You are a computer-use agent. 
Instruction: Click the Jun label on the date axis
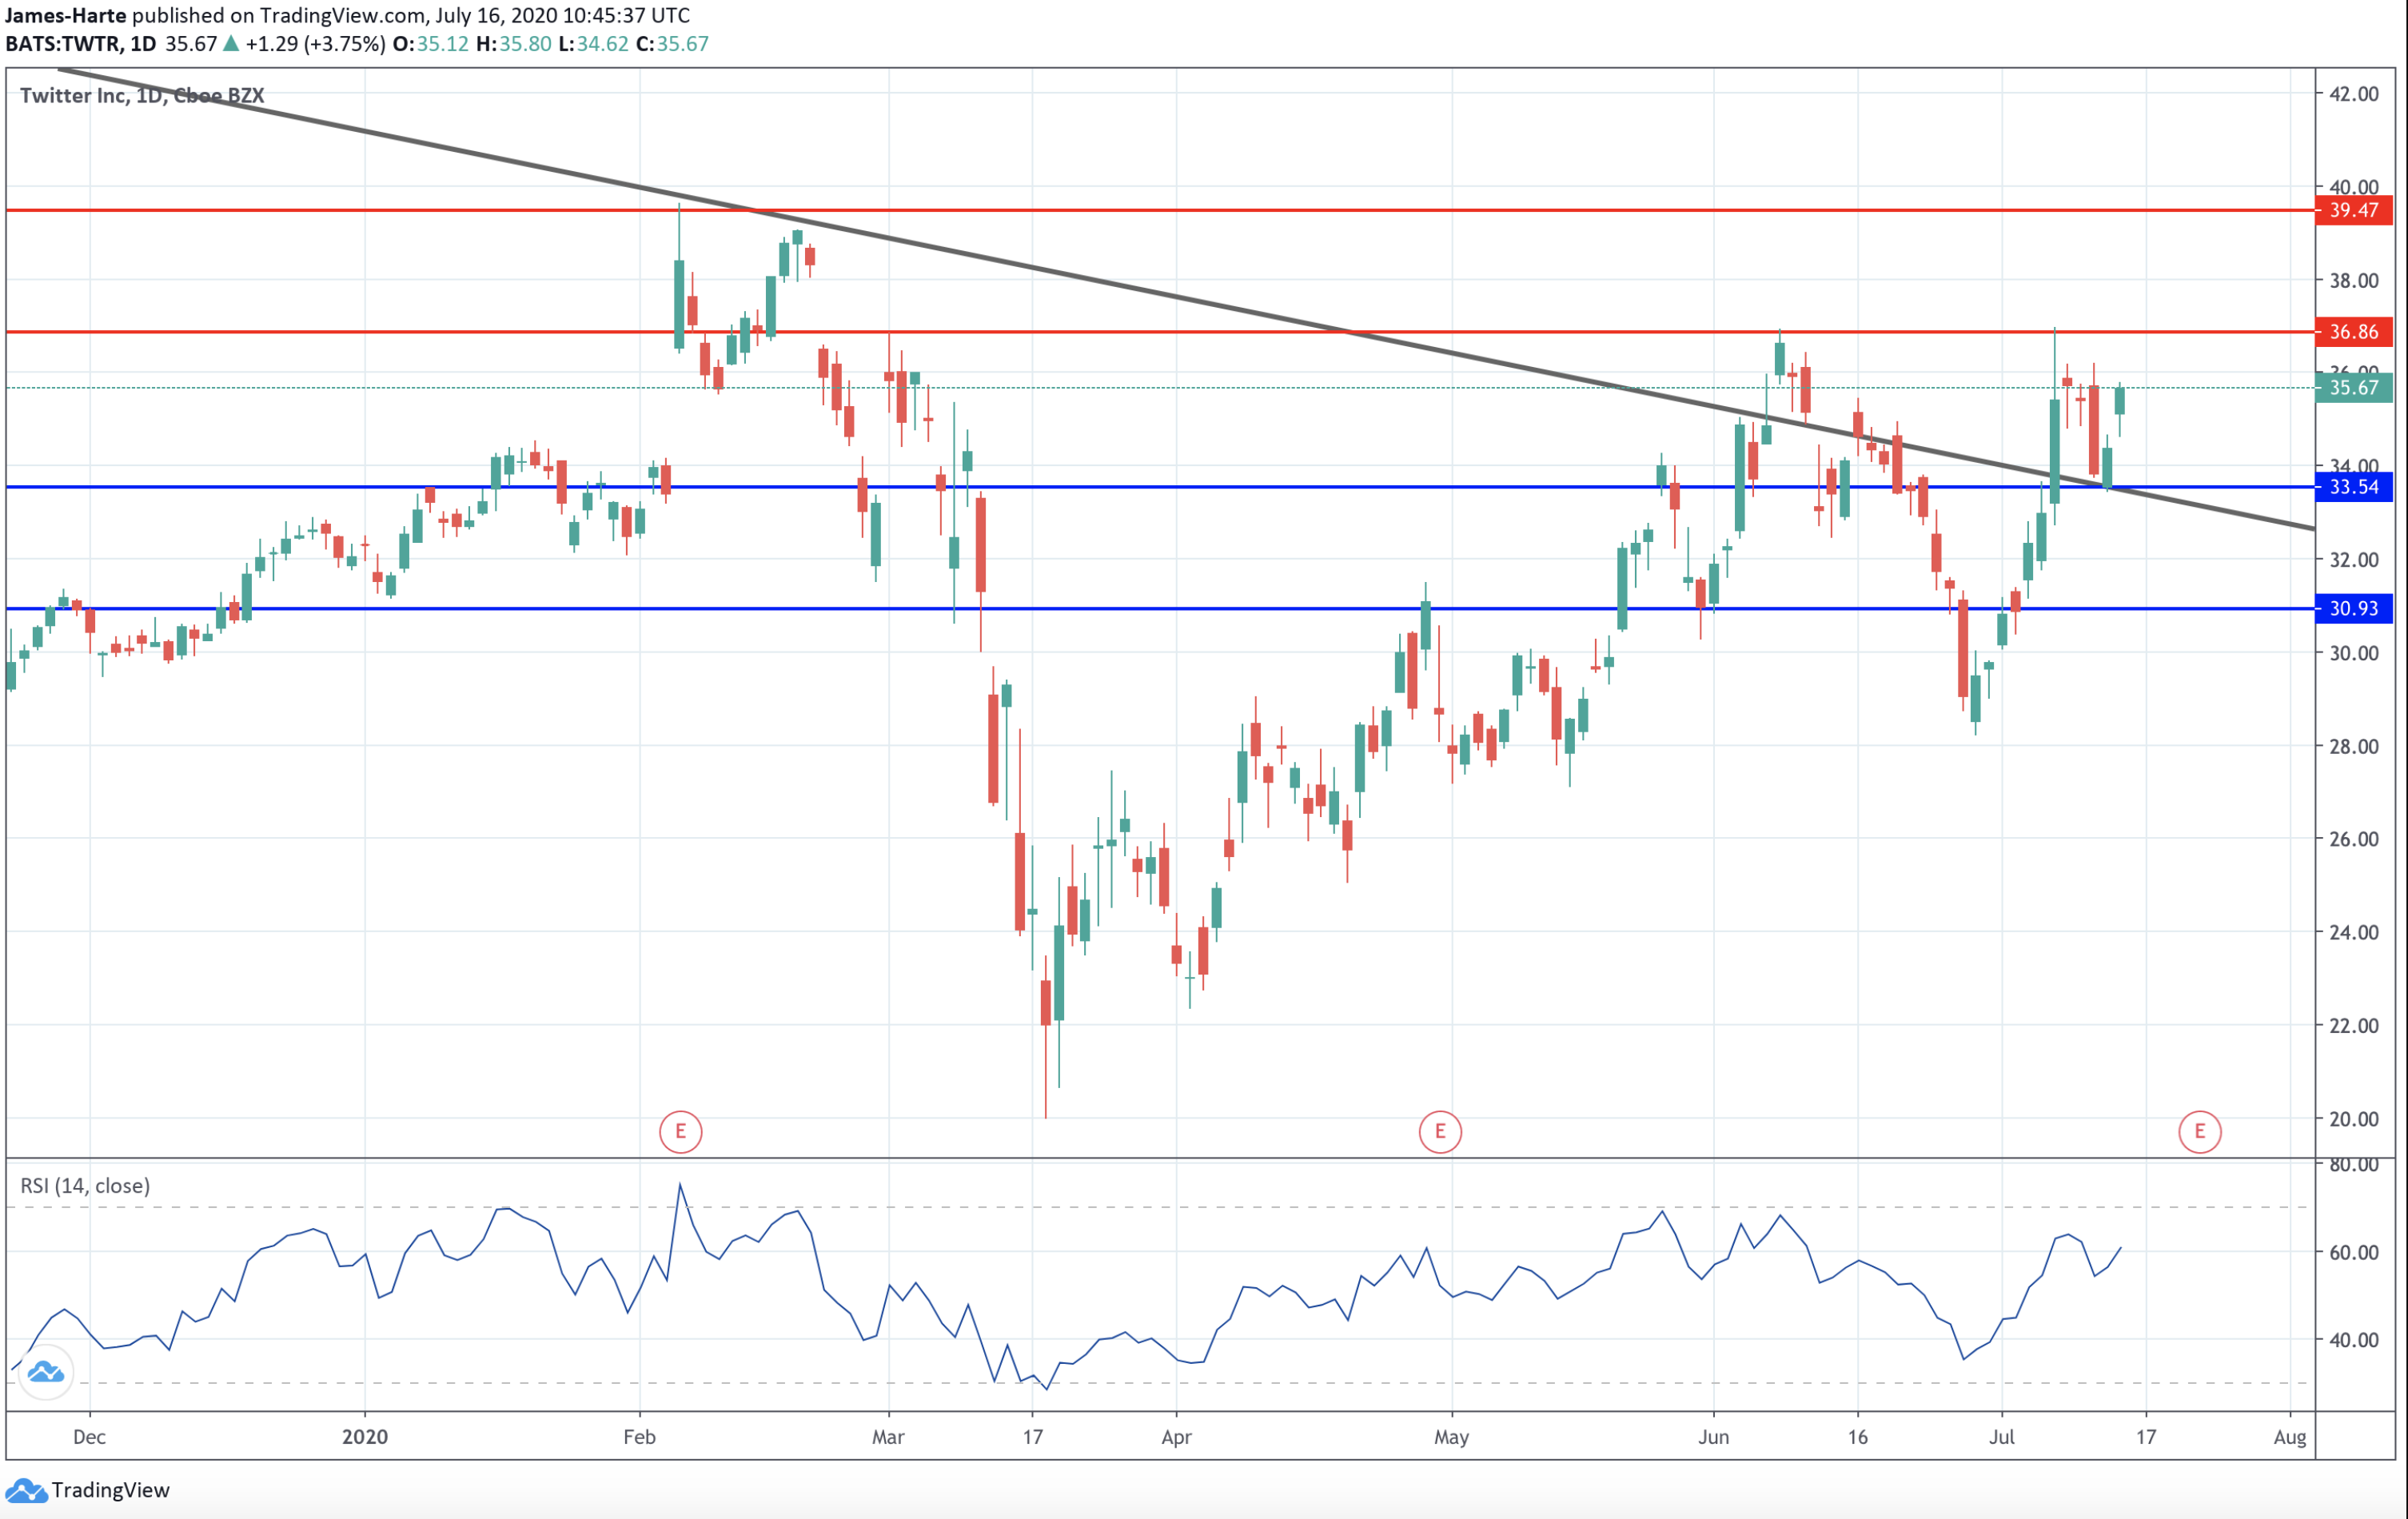coord(1713,1437)
